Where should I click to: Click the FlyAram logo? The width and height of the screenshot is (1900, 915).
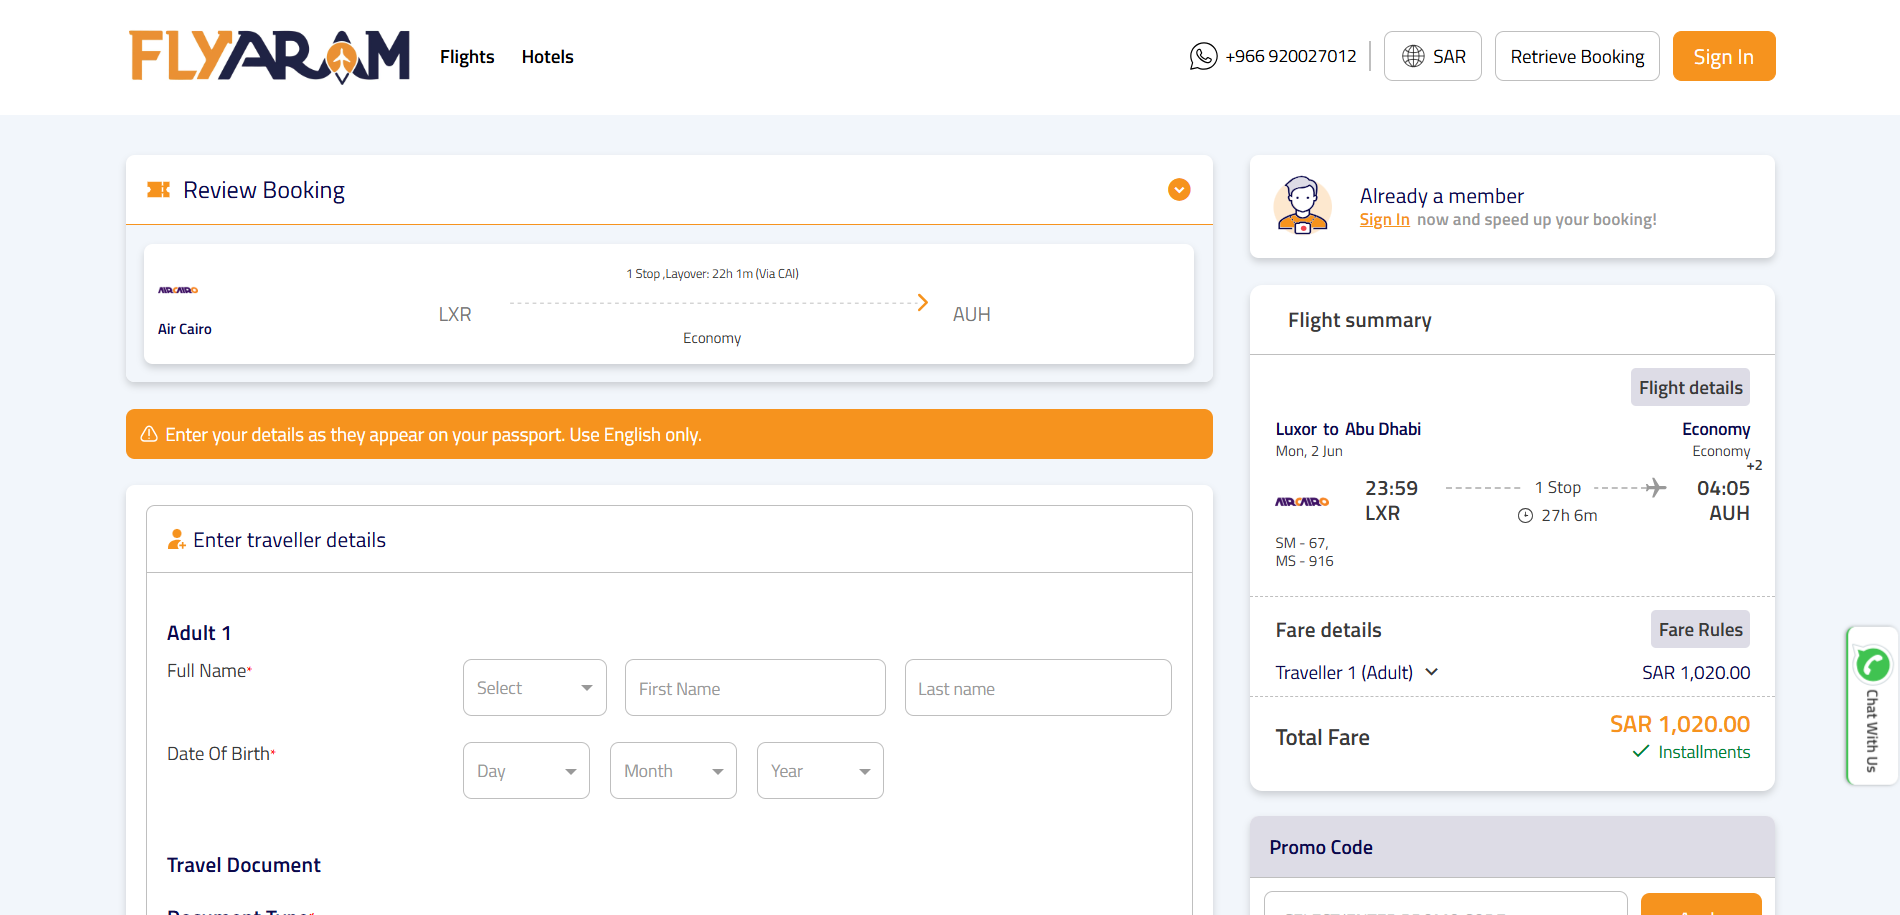click(x=269, y=56)
